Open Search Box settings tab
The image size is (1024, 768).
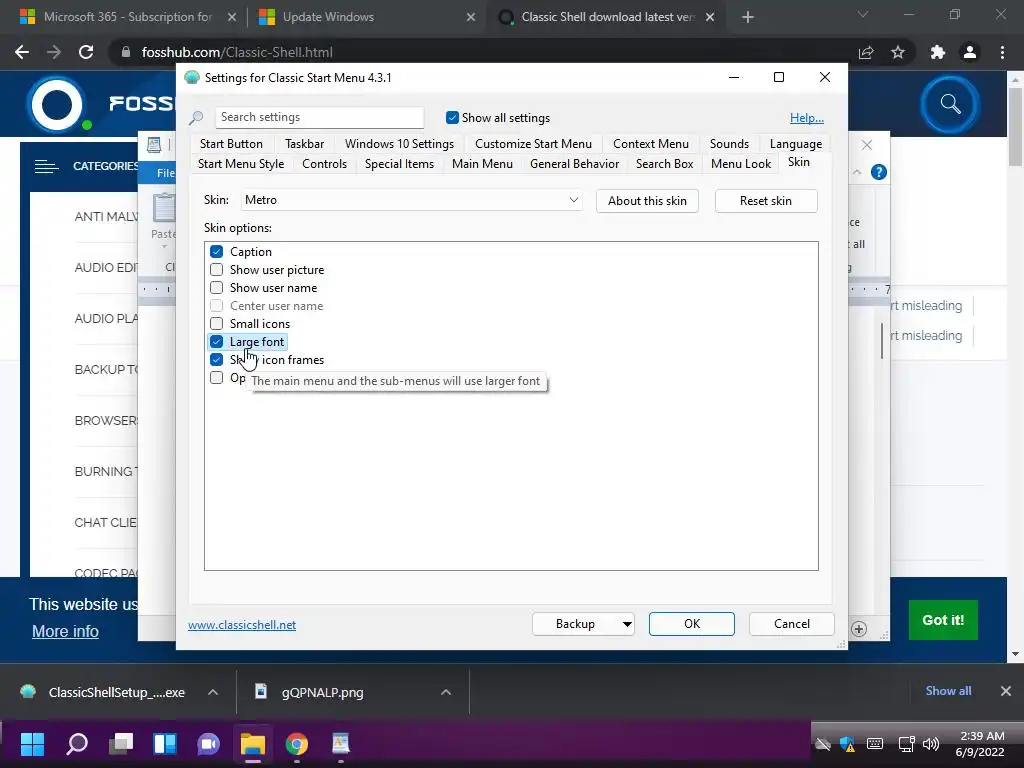click(664, 164)
